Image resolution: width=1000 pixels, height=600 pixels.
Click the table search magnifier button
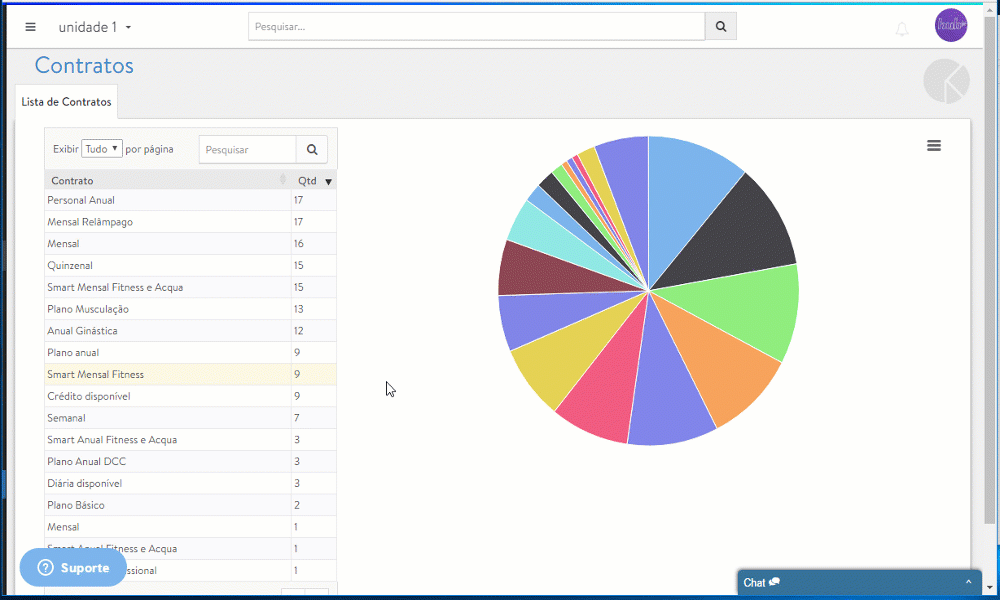[312, 150]
